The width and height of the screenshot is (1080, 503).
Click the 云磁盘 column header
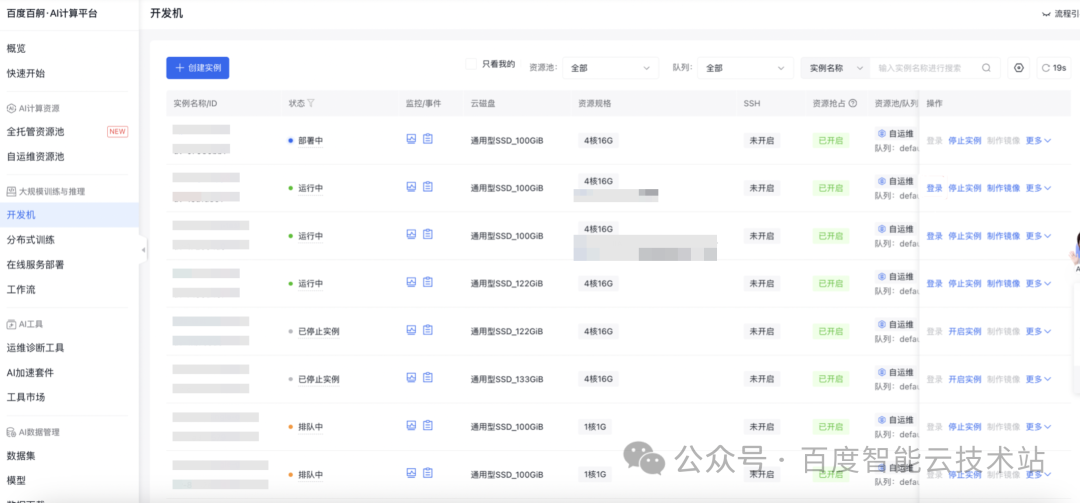click(483, 103)
